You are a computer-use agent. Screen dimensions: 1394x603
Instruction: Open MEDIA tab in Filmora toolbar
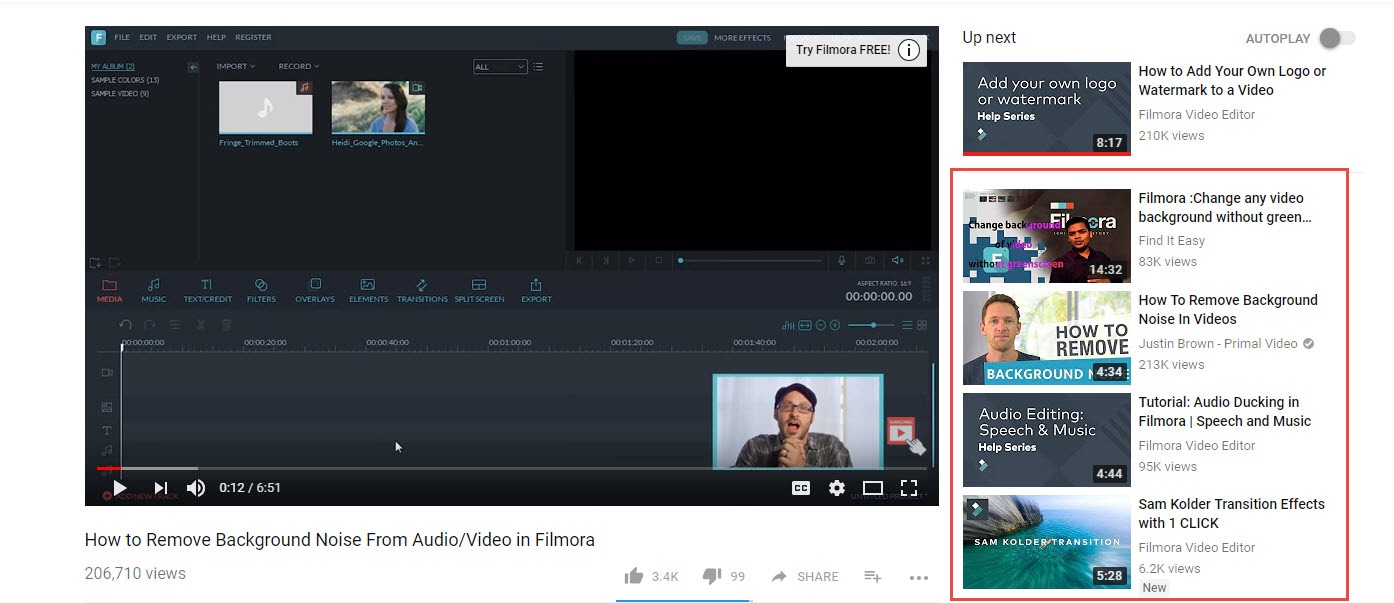[110, 291]
